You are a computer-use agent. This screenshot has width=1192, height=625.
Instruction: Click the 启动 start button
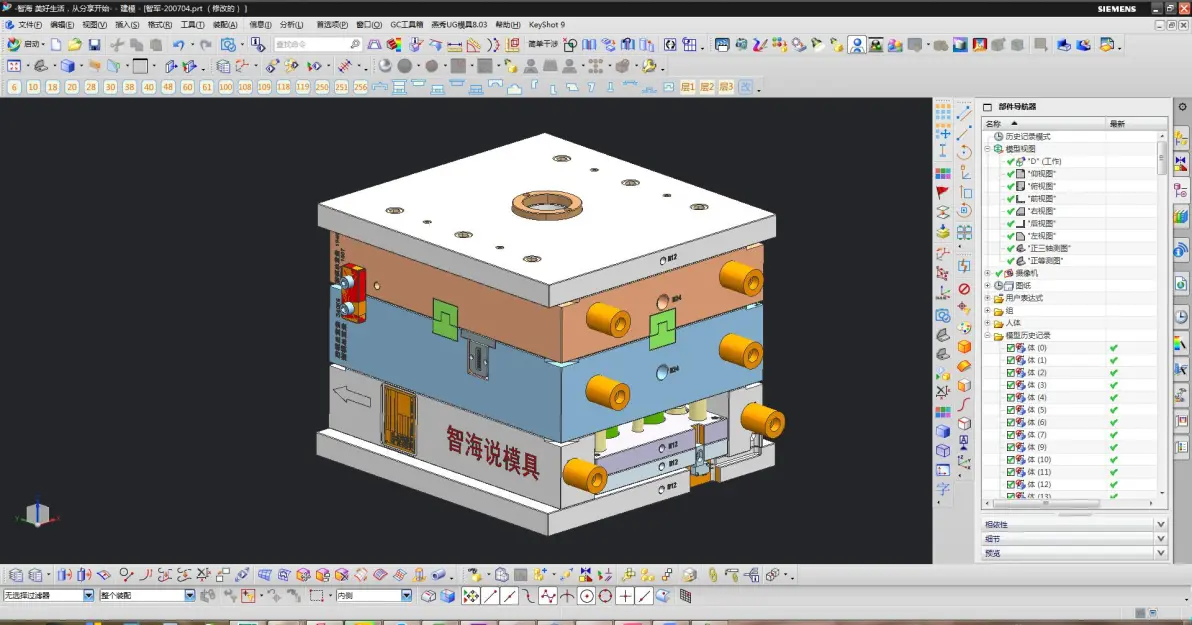point(25,45)
